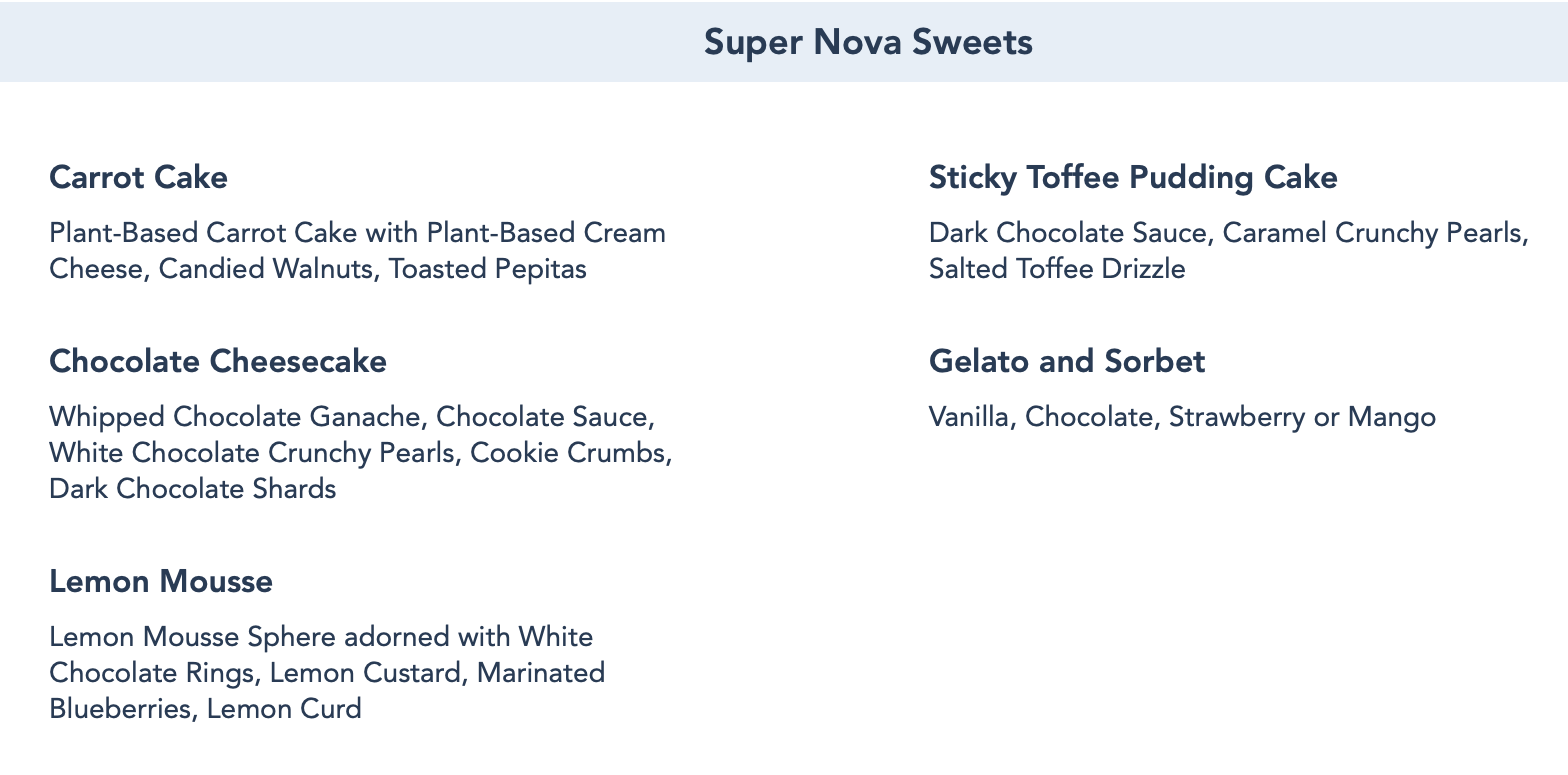Click the Super Nova Sweets section header

coord(868,42)
